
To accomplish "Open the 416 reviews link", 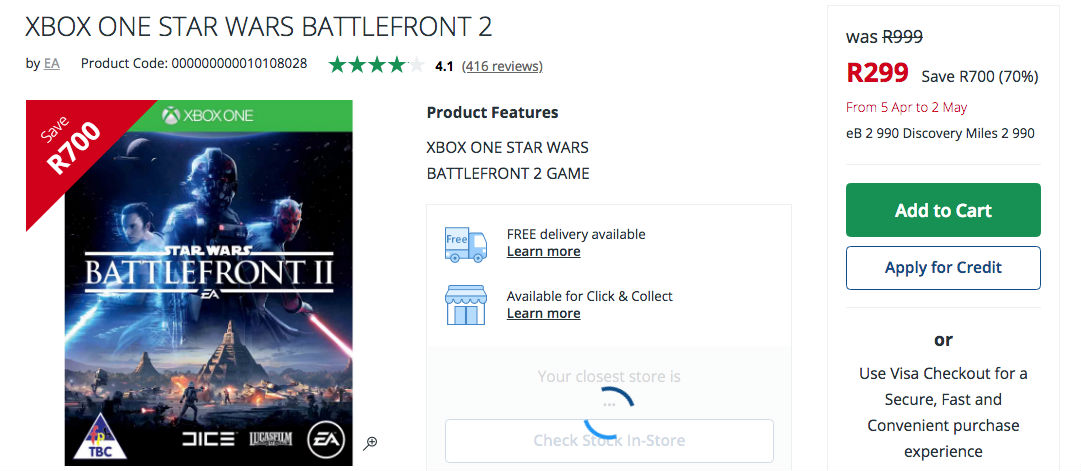I will [x=502, y=66].
